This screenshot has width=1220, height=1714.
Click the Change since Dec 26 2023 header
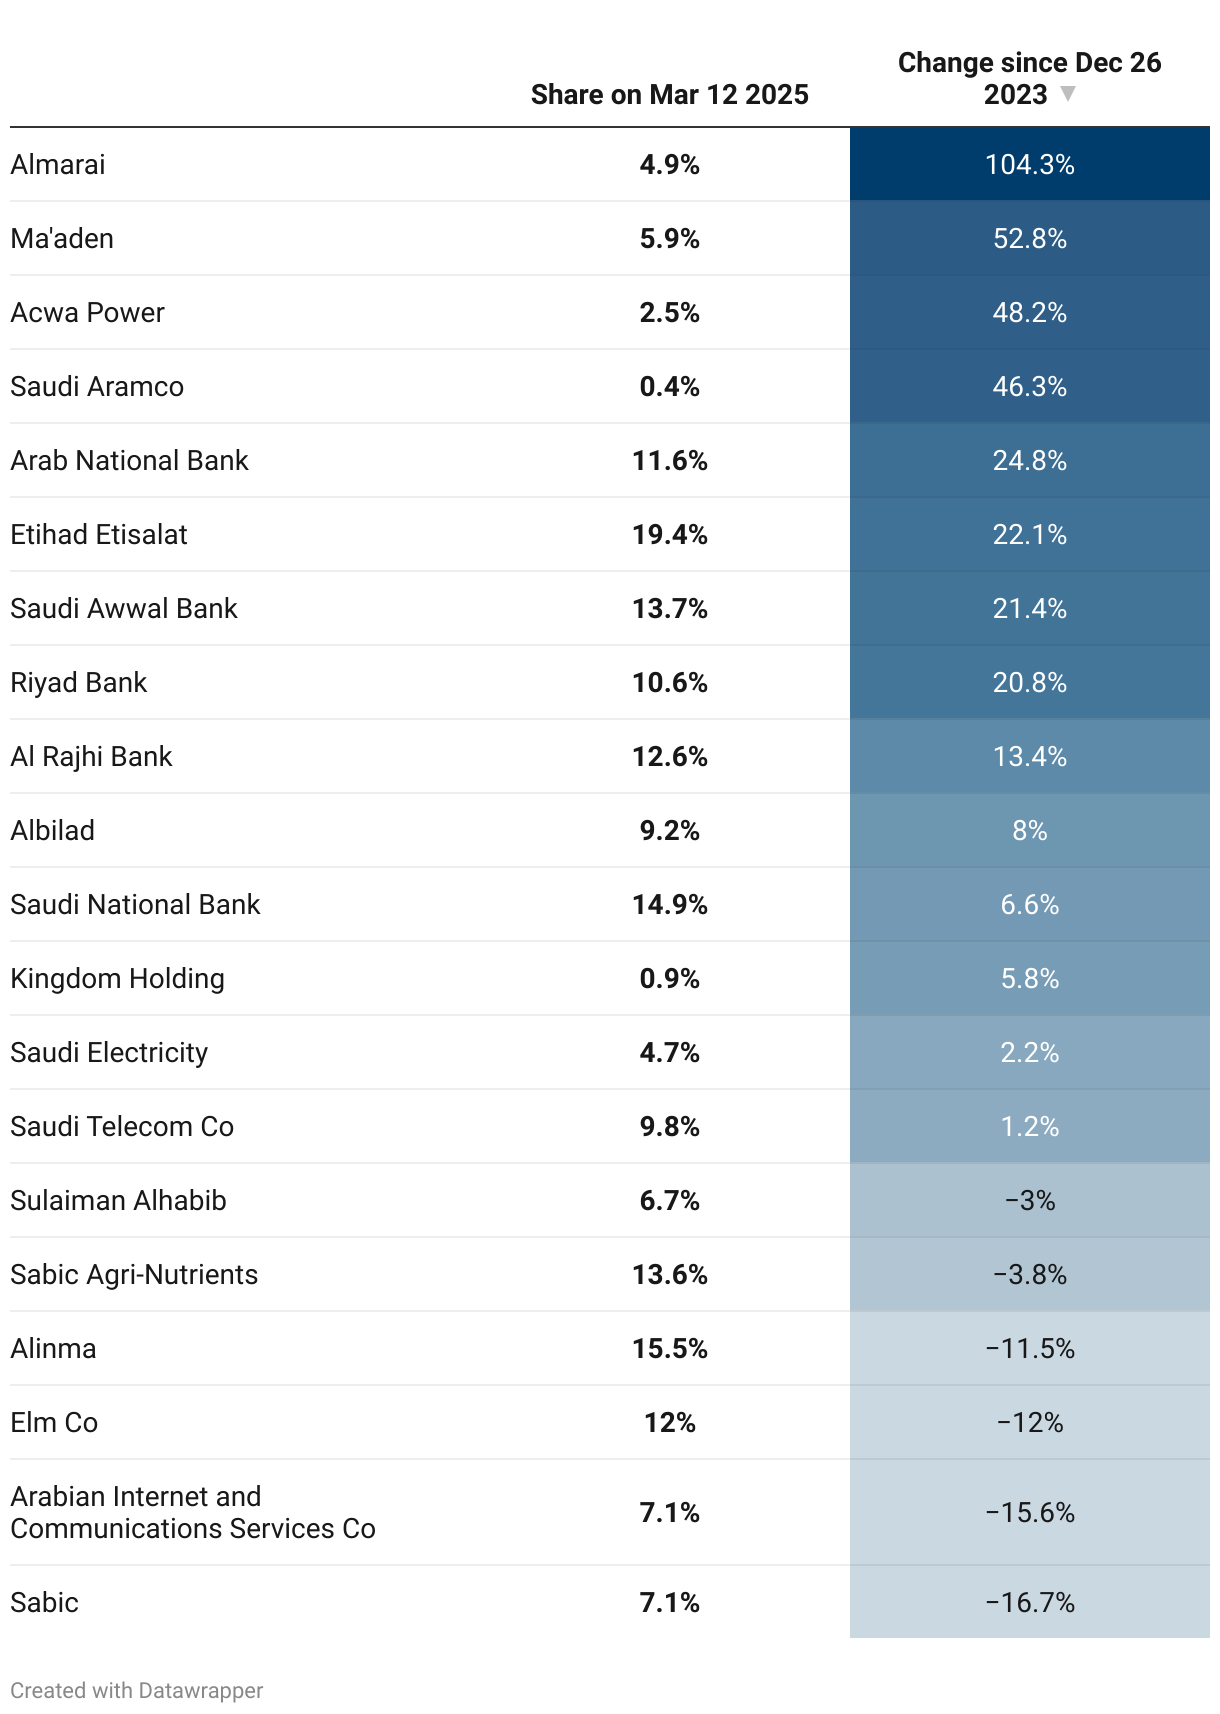coord(1029,78)
